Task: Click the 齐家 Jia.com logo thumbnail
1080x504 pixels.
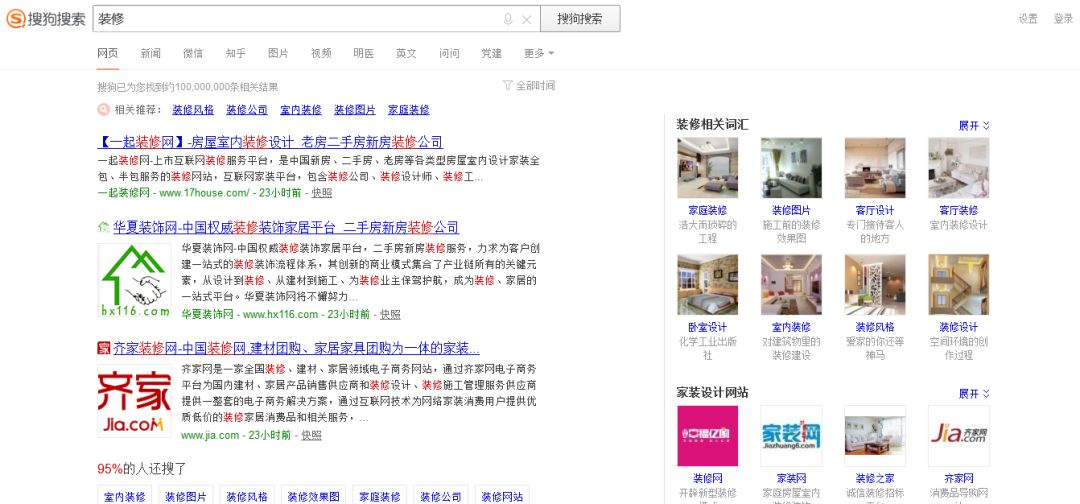Action: click(x=134, y=401)
